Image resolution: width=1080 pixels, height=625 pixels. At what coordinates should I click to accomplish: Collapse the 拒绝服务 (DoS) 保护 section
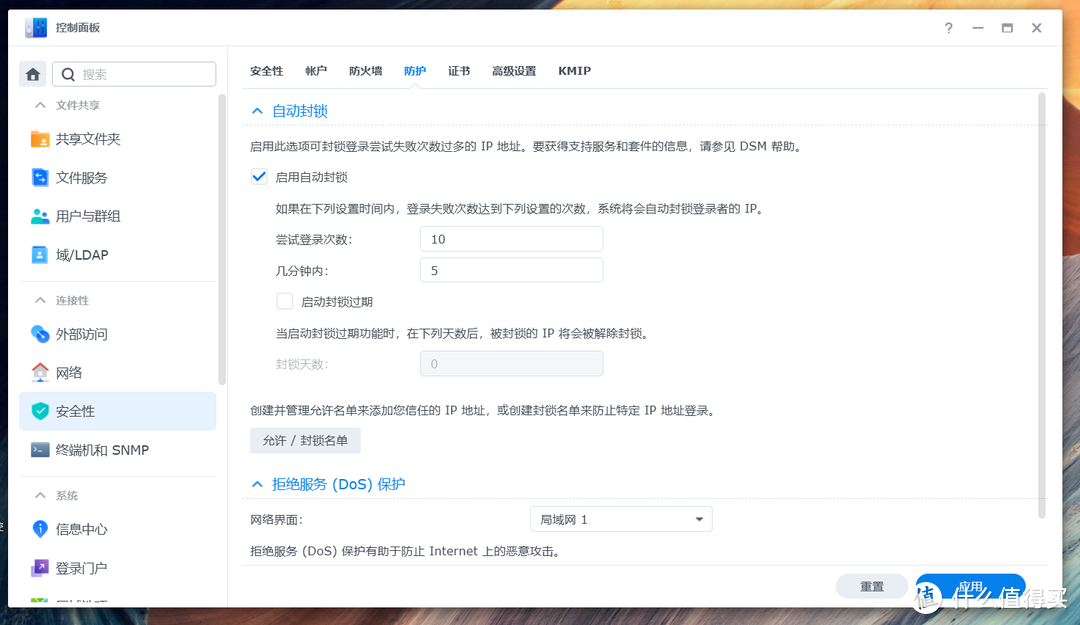(x=257, y=484)
